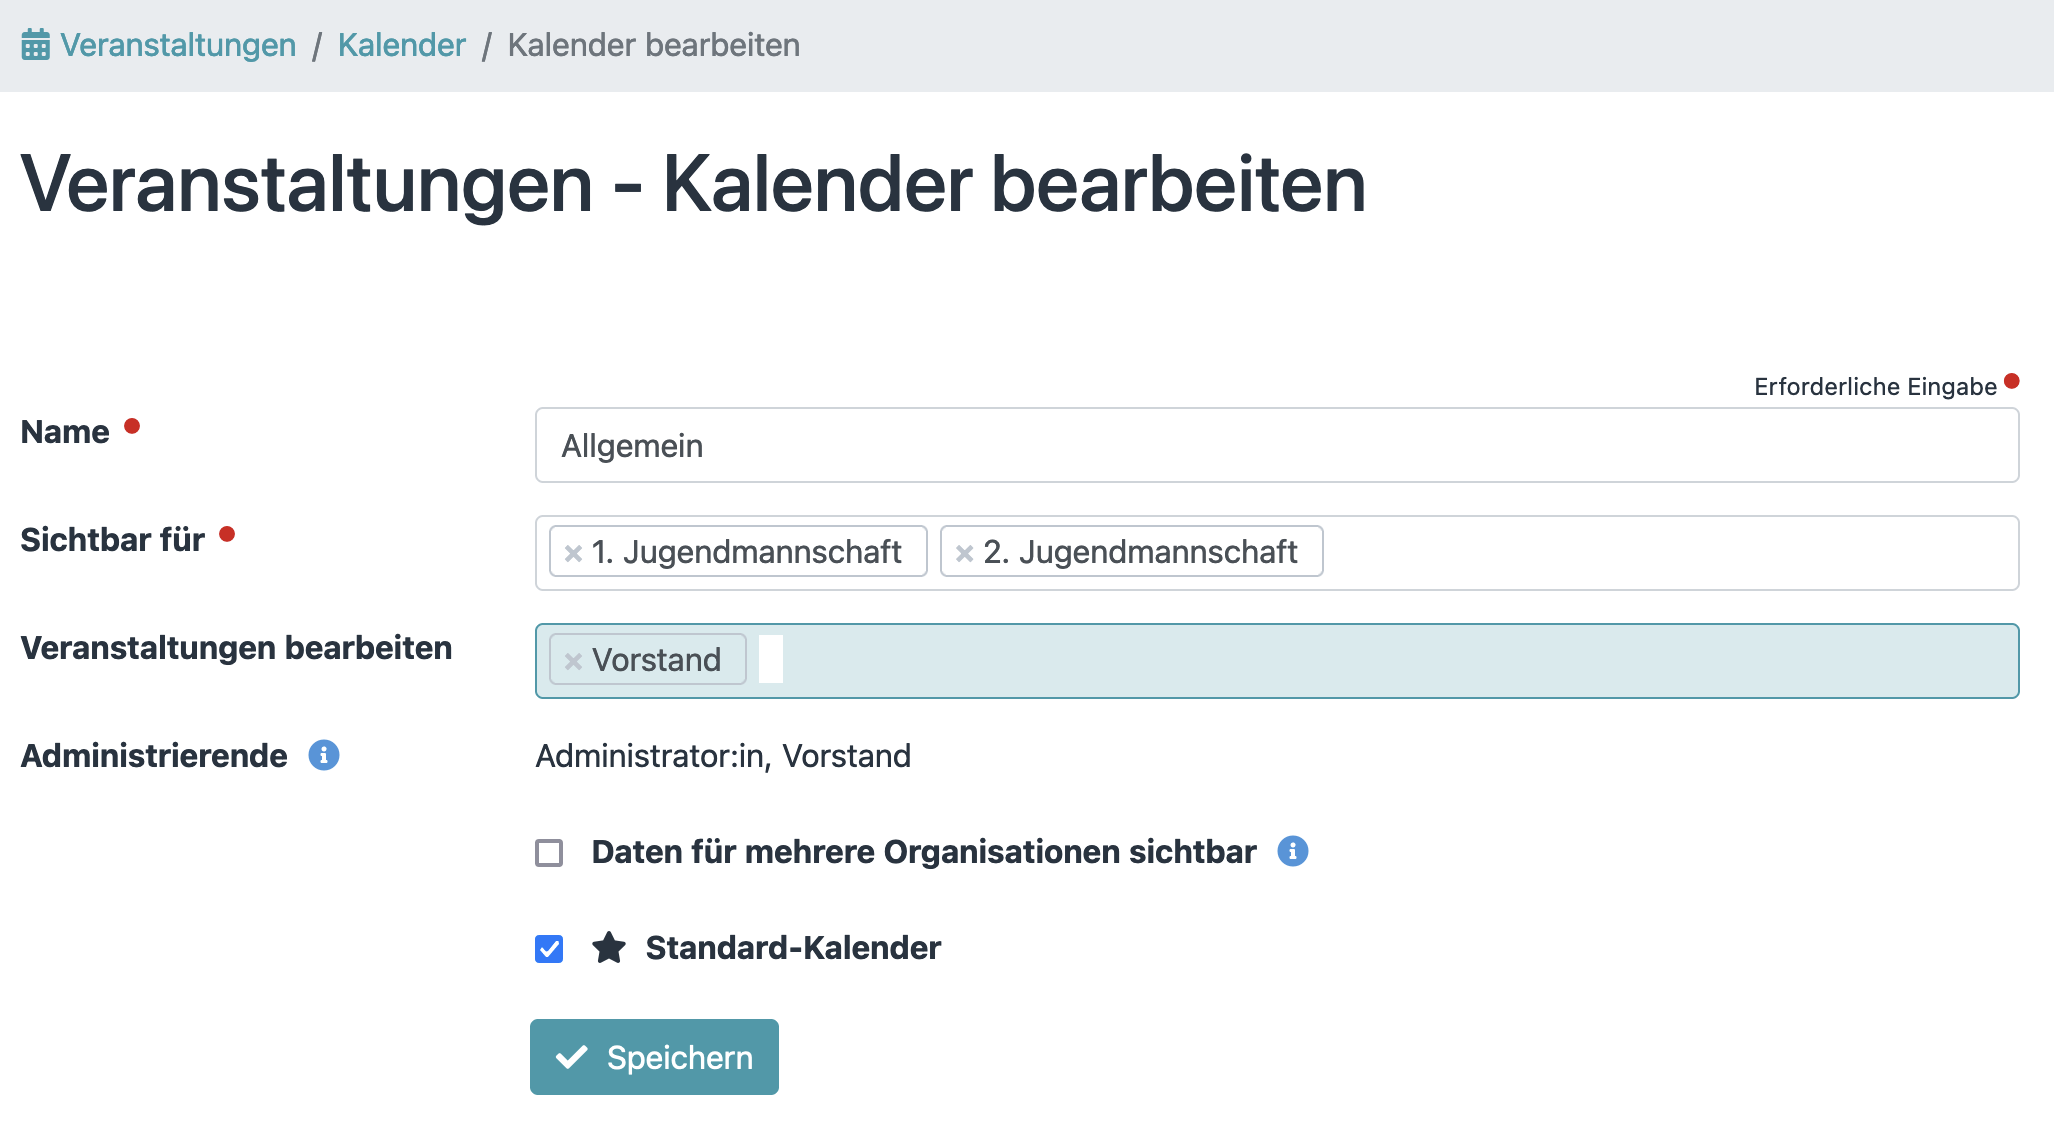Click the calendar icon beside Veranstaltungen breadcrumb
Screen dimensions: 2054x1132
(x=35, y=45)
